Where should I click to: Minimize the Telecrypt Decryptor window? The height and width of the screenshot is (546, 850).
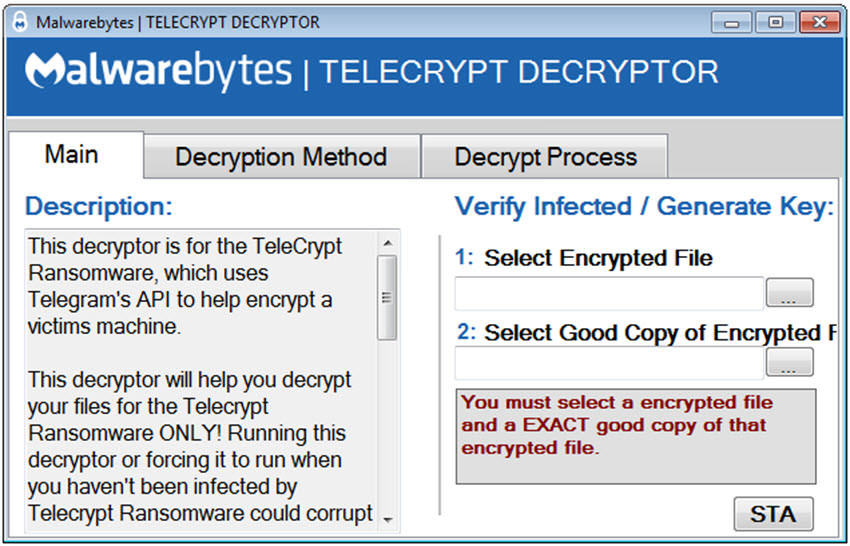tap(733, 21)
